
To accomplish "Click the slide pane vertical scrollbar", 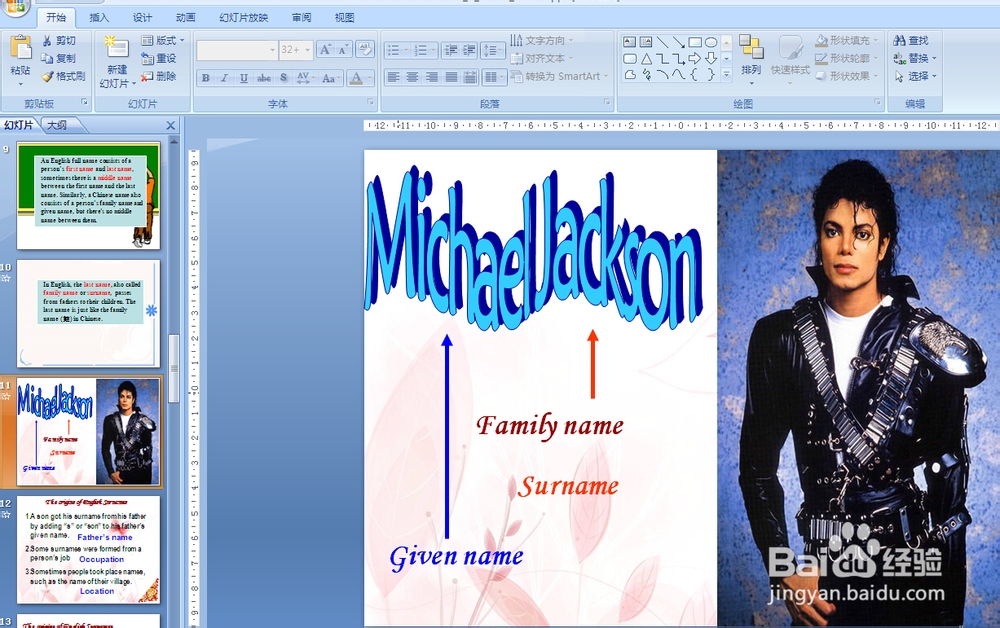I will [173, 369].
